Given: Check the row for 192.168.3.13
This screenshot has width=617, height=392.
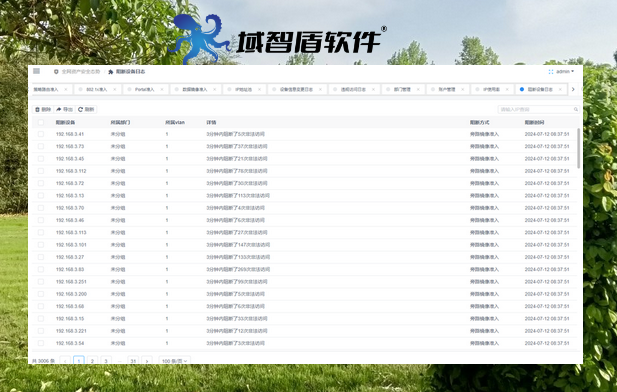Looking at the screenshot, I should pyautogui.click(x=41, y=196).
